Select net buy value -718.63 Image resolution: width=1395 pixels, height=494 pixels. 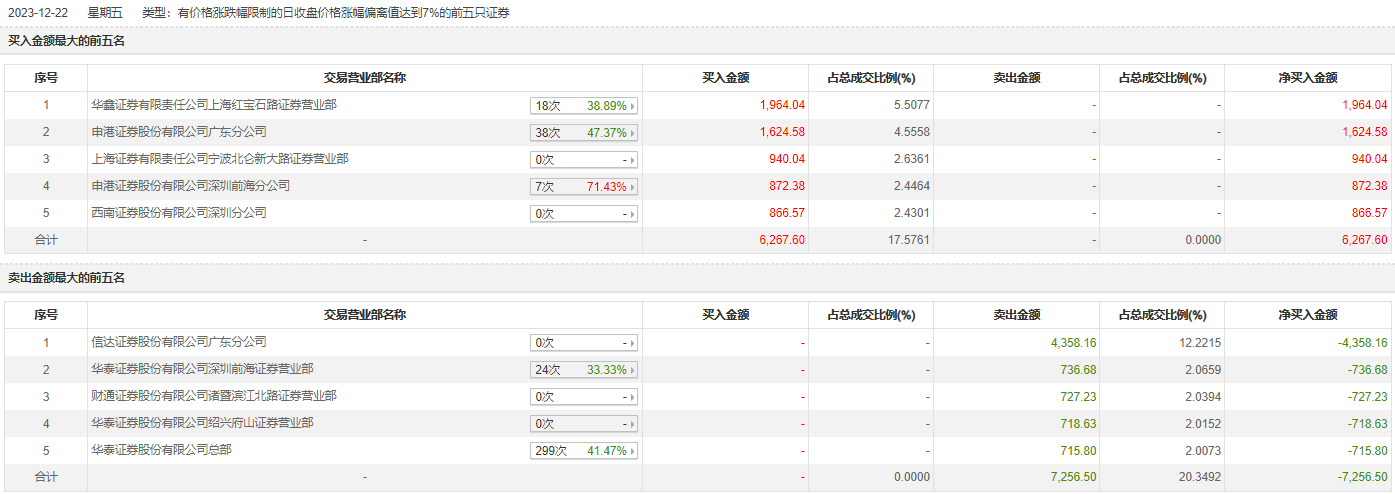point(1366,422)
